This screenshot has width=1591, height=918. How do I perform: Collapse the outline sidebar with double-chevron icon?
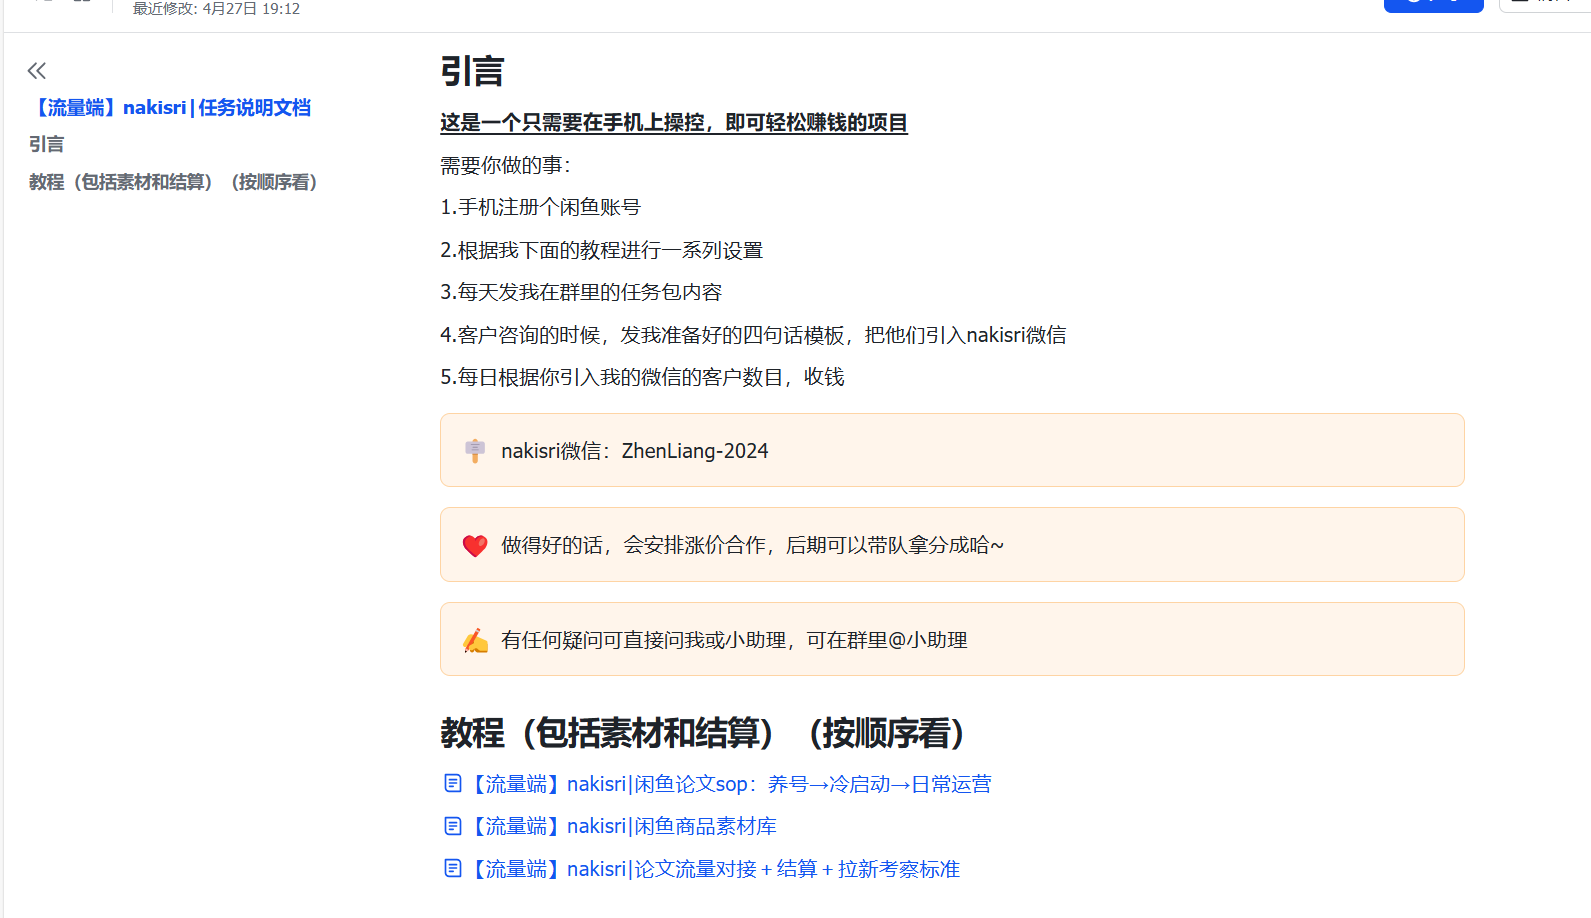pyautogui.click(x=37, y=70)
